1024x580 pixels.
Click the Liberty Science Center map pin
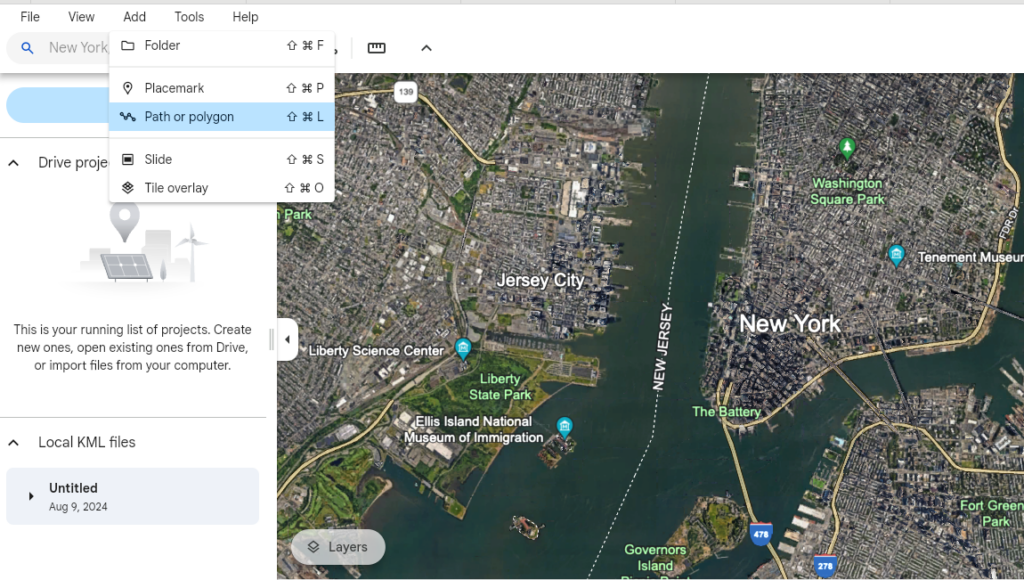pos(463,350)
